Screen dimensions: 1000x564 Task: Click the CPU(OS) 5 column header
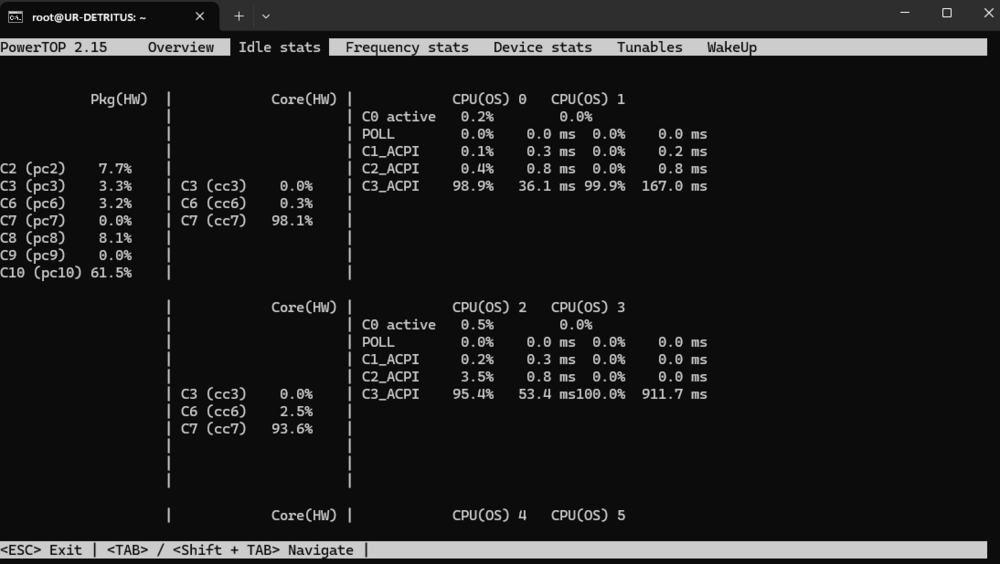pyautogui.click(x=588, y=516)
